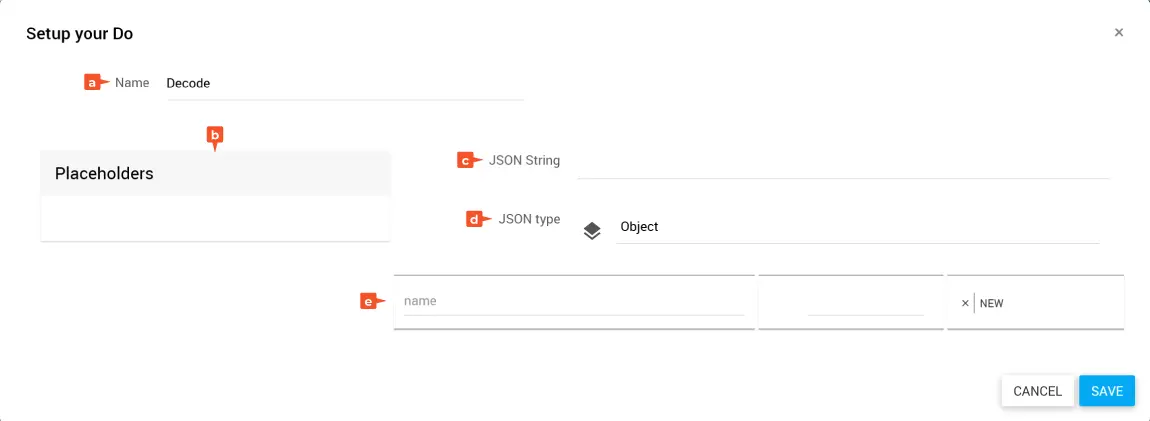Open the JSON type Object dropdown
1150x421 pixels.
(856, 227)
